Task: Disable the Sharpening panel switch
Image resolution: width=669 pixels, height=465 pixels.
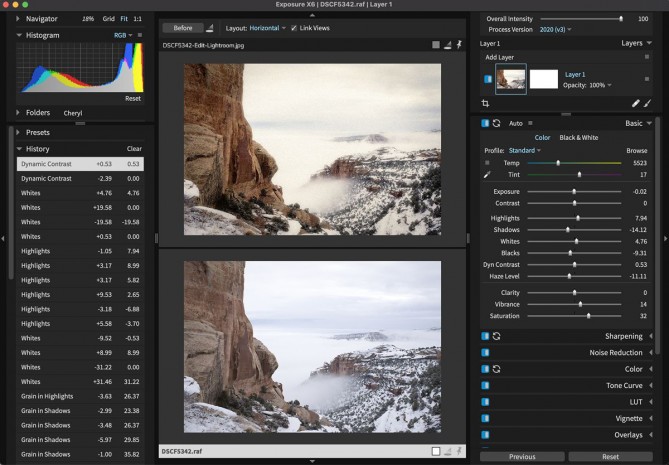Action: pyautogui.click(x=485, y=336)
